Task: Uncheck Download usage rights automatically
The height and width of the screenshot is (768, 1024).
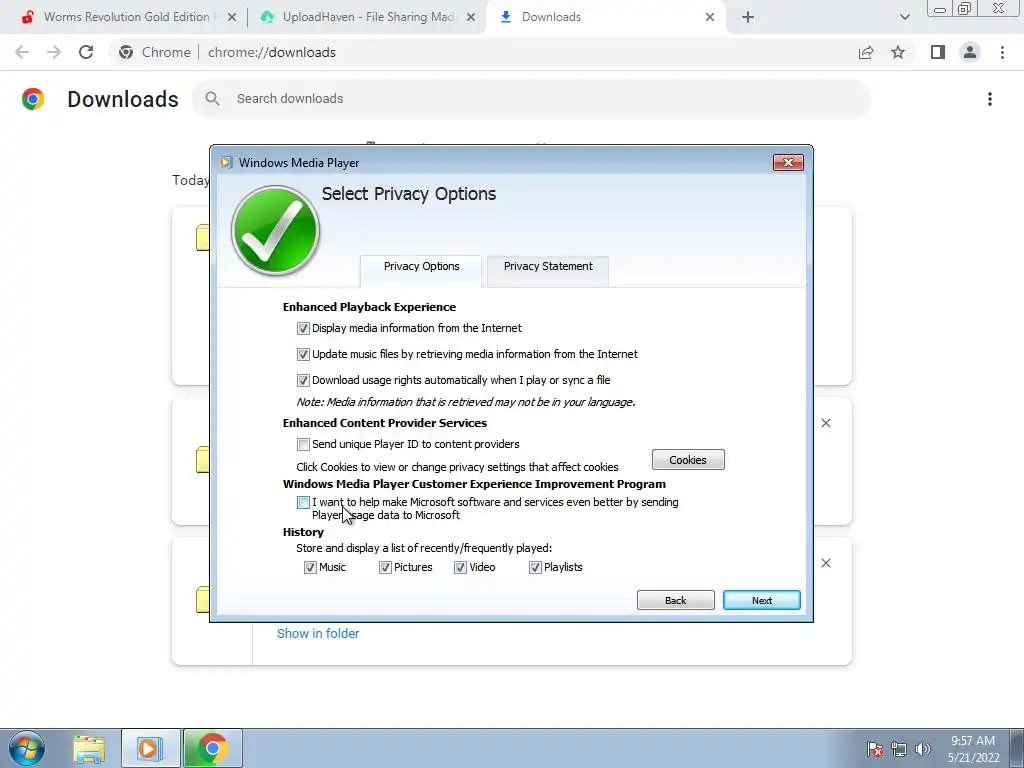Action: pyautogui.click(x=303, y=380)
